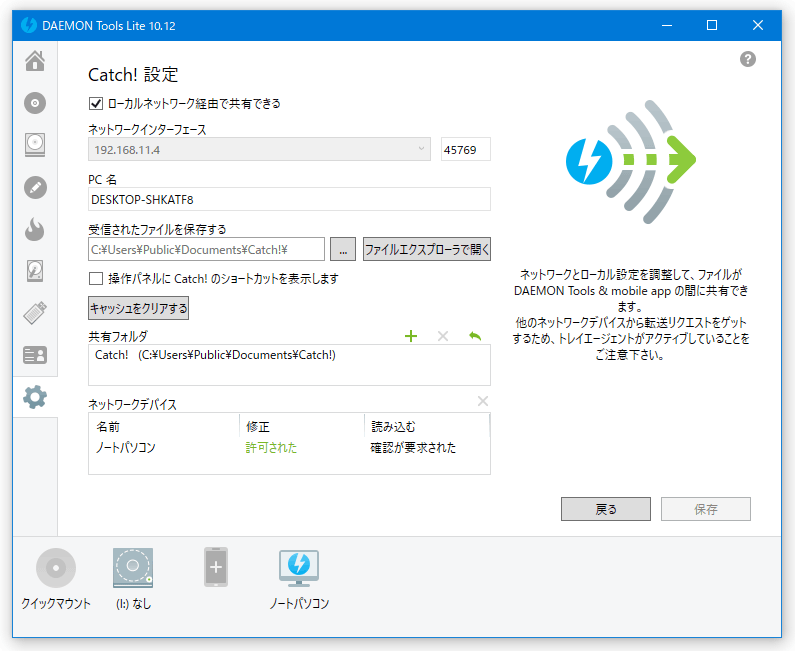
Task: Open the USB stick tools icon
Action: tap(35, 313)
